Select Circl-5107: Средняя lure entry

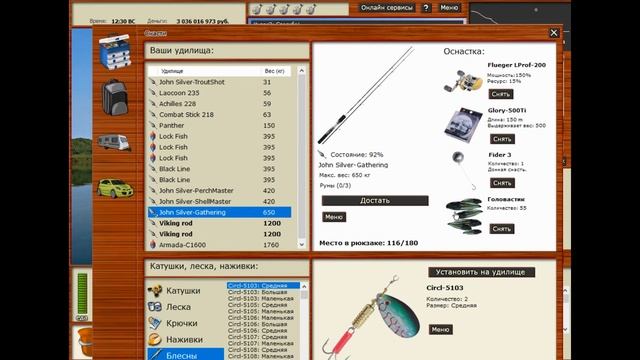(263, 337)
